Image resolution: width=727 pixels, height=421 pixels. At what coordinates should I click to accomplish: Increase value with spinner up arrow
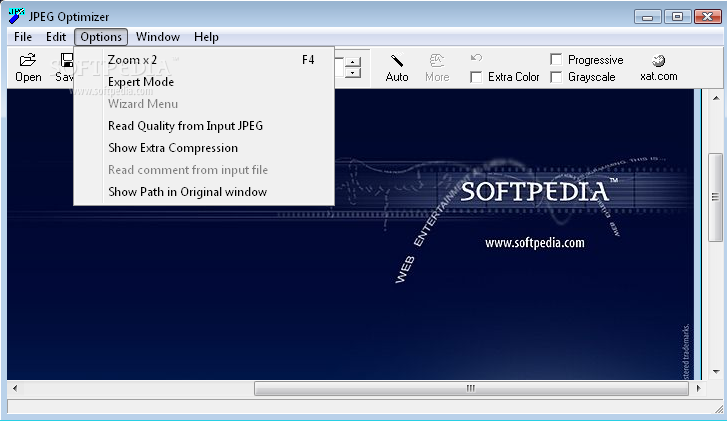coord(353,62)
